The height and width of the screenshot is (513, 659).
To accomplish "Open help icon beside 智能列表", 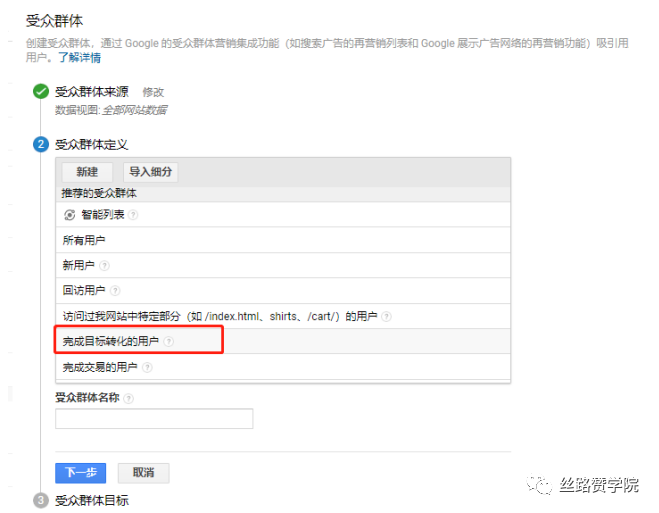I will coord(133,215).
